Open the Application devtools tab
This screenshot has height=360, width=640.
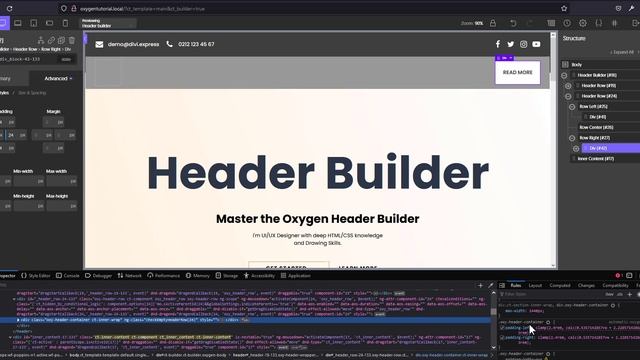296,276
